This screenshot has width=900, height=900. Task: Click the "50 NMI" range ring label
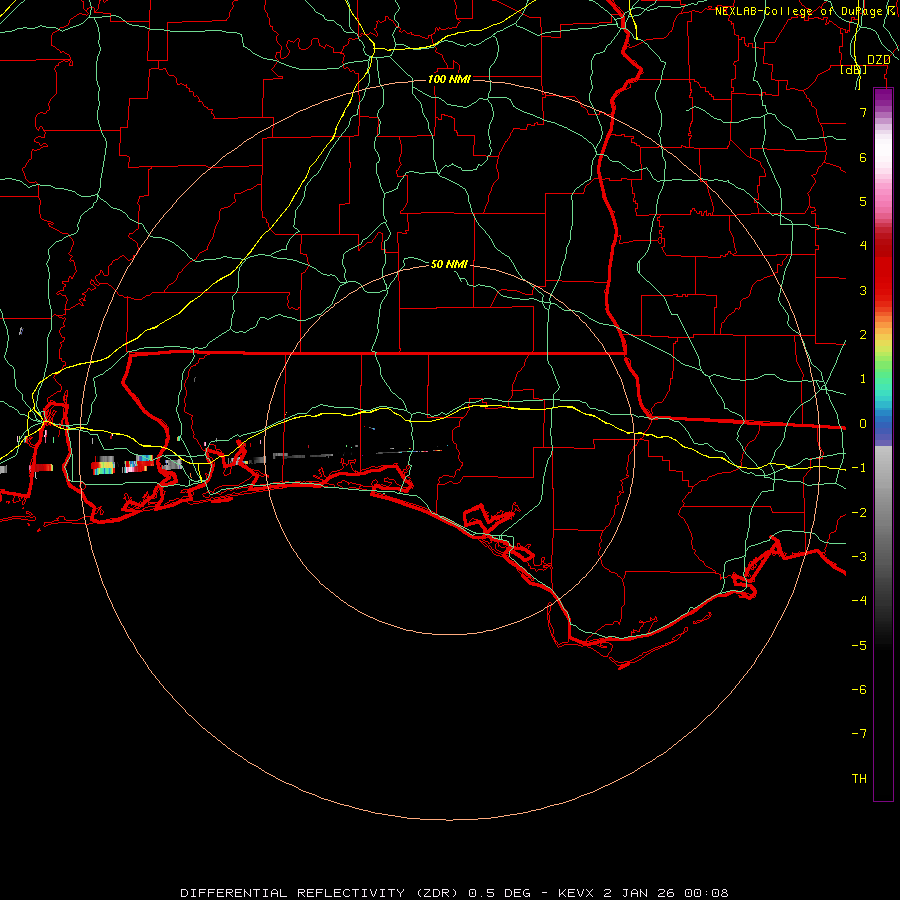point(449,264)
